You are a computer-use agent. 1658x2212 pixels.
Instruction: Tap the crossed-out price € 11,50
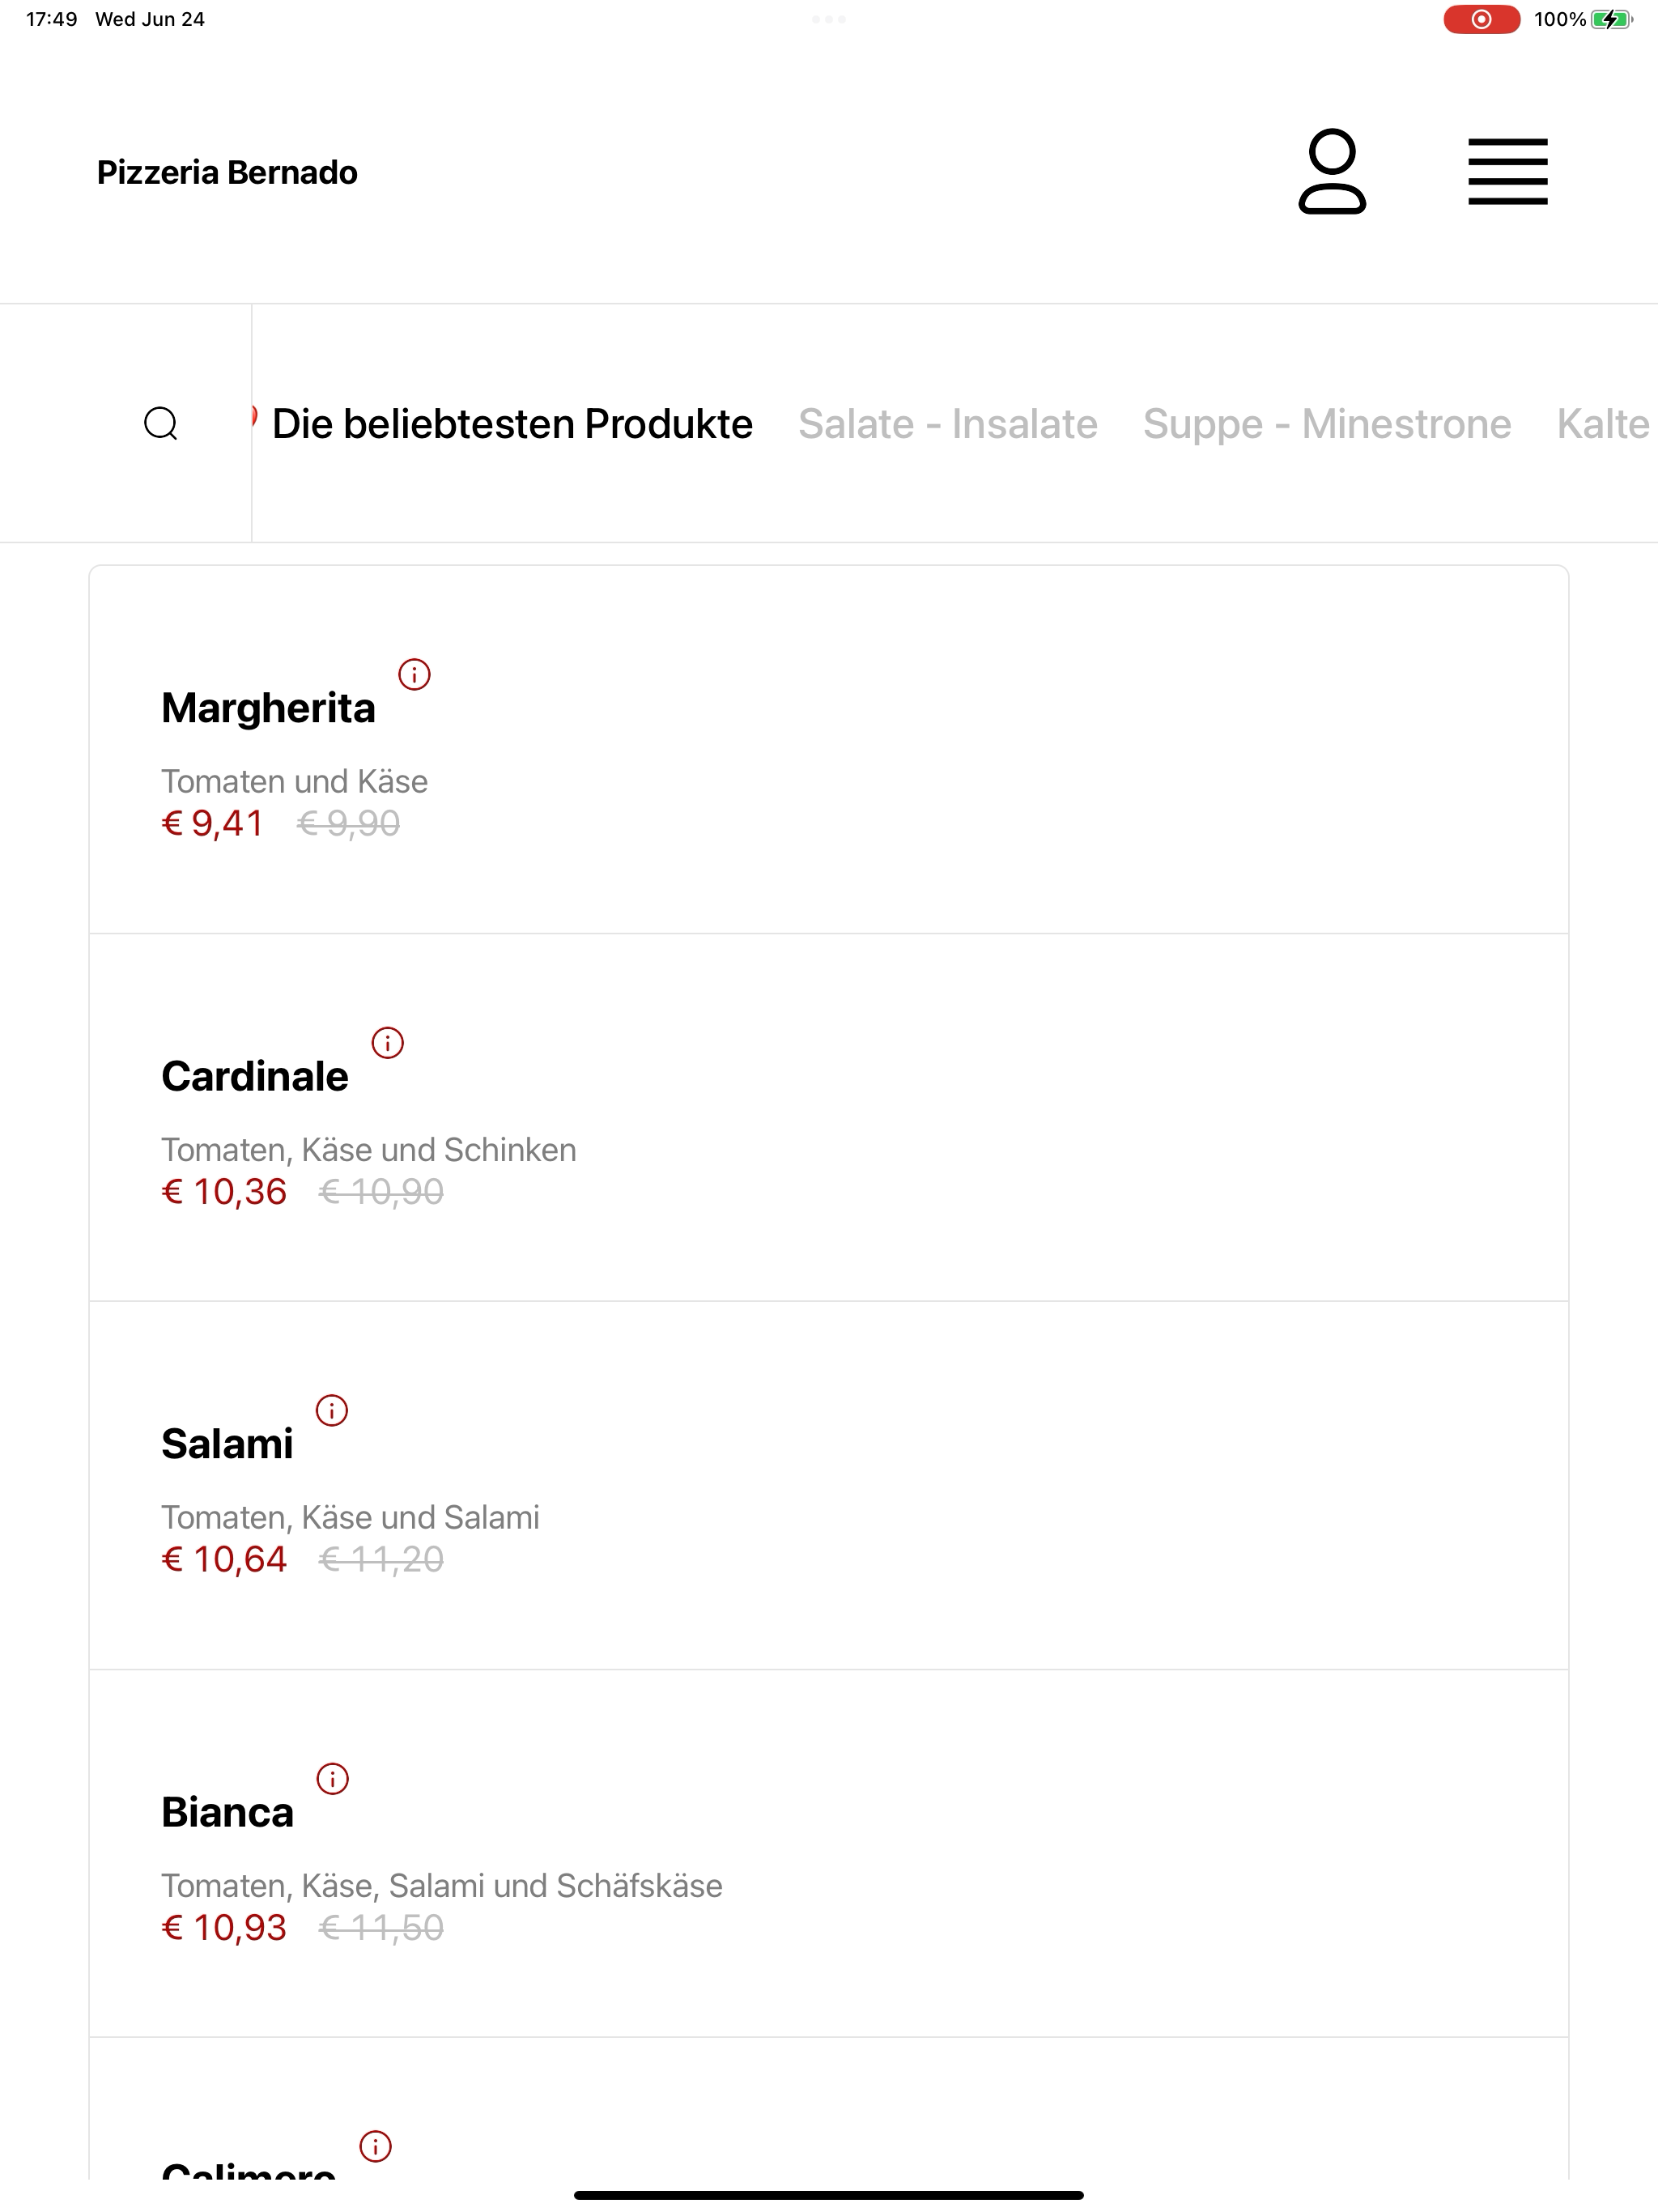(381, 1927)
